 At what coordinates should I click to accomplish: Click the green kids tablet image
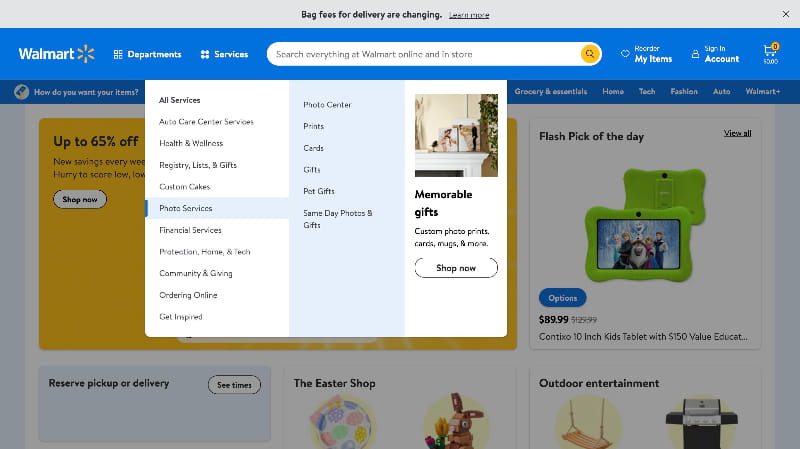(645, 225)
